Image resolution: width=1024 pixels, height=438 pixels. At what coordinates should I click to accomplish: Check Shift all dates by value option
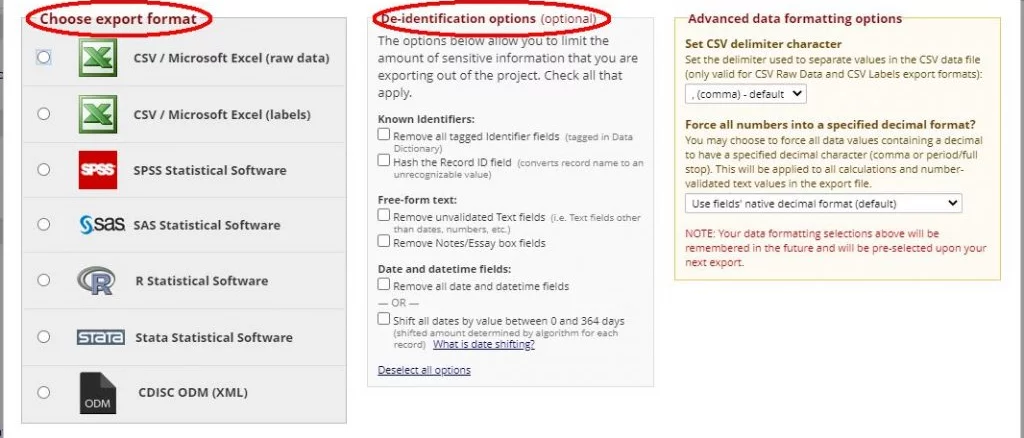point(383,319)
